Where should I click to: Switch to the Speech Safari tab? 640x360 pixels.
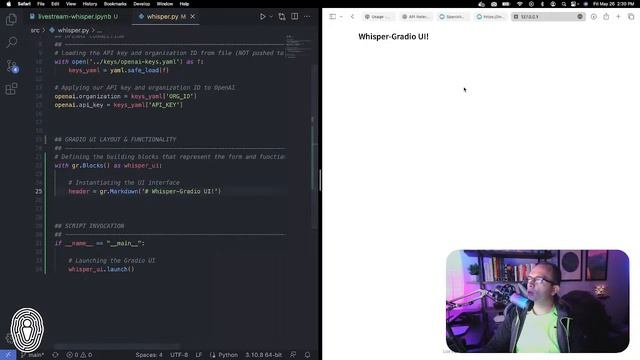click(x=451, y=17)
